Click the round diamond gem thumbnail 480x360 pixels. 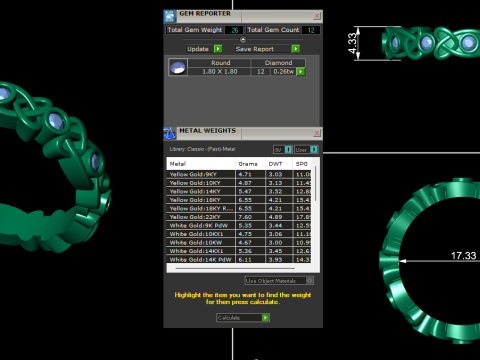[178, 67]
